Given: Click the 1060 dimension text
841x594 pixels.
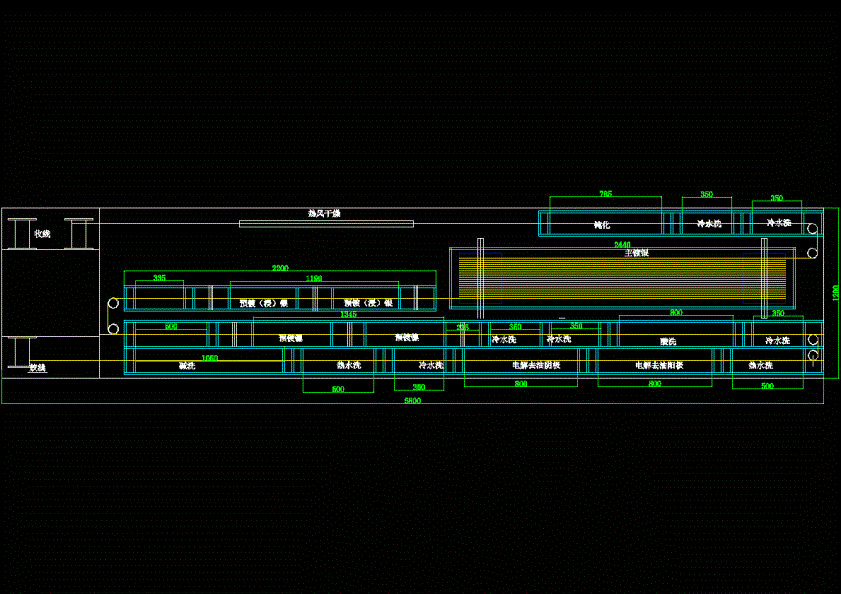Looking at the screenshot, I should point(210,358).
